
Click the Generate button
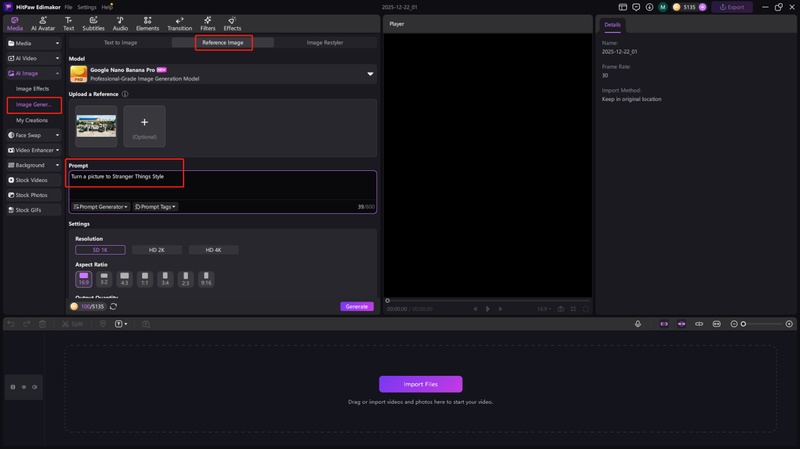coord(357,307)
